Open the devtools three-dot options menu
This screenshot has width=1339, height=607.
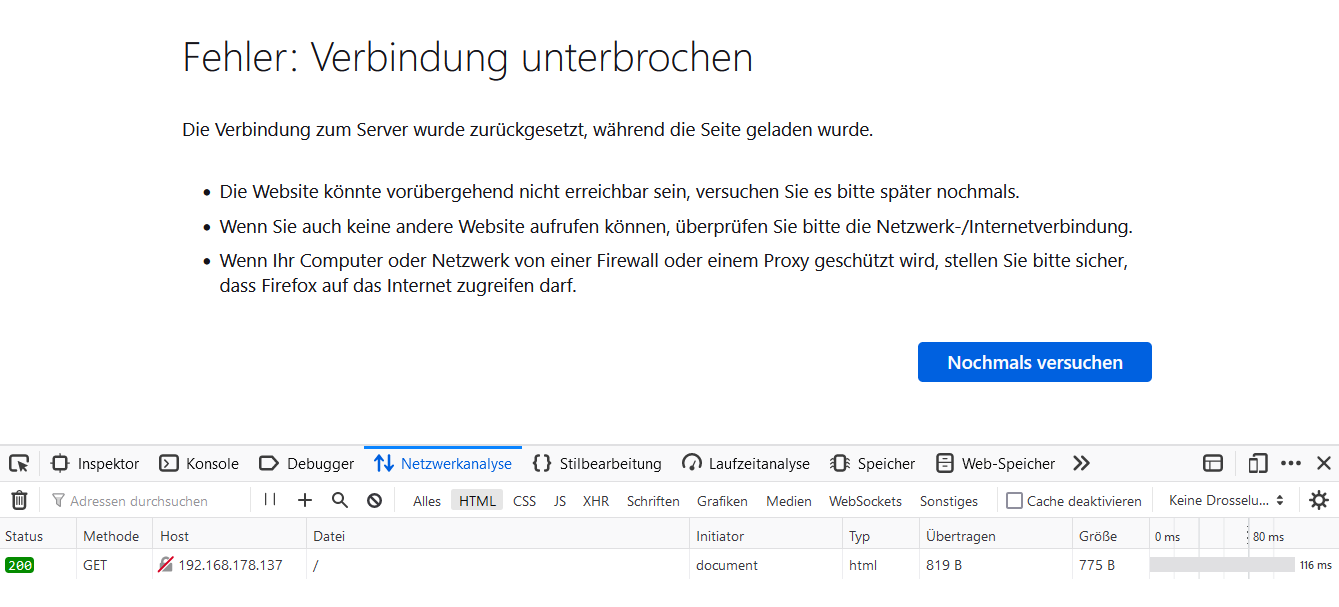[x=1291, y=464]
